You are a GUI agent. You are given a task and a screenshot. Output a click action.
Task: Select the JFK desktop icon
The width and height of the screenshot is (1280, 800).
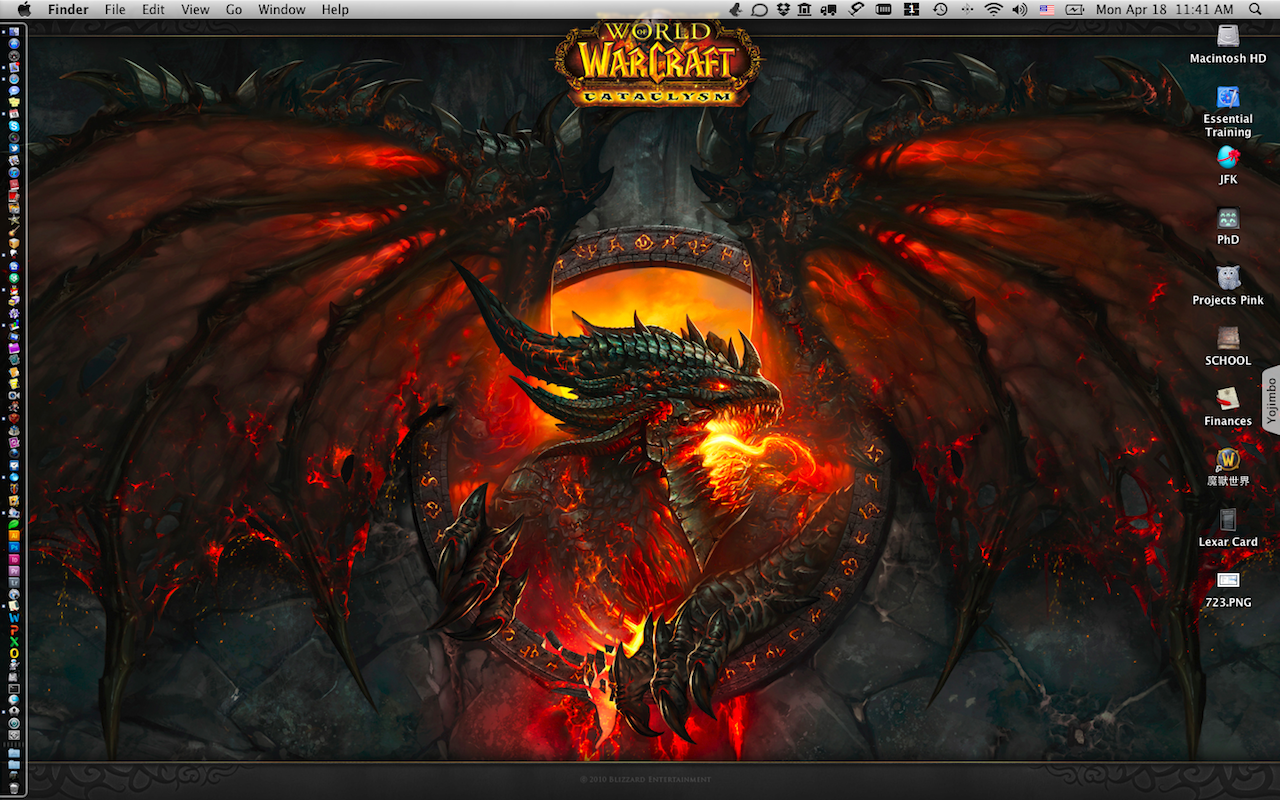click(x=1228, y=158)
